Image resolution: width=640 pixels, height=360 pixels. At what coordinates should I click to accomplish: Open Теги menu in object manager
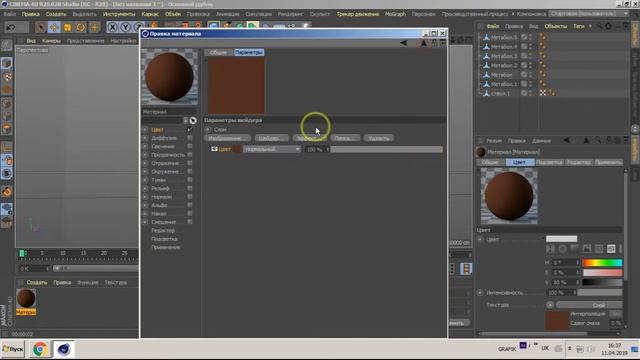coord(578,26)
